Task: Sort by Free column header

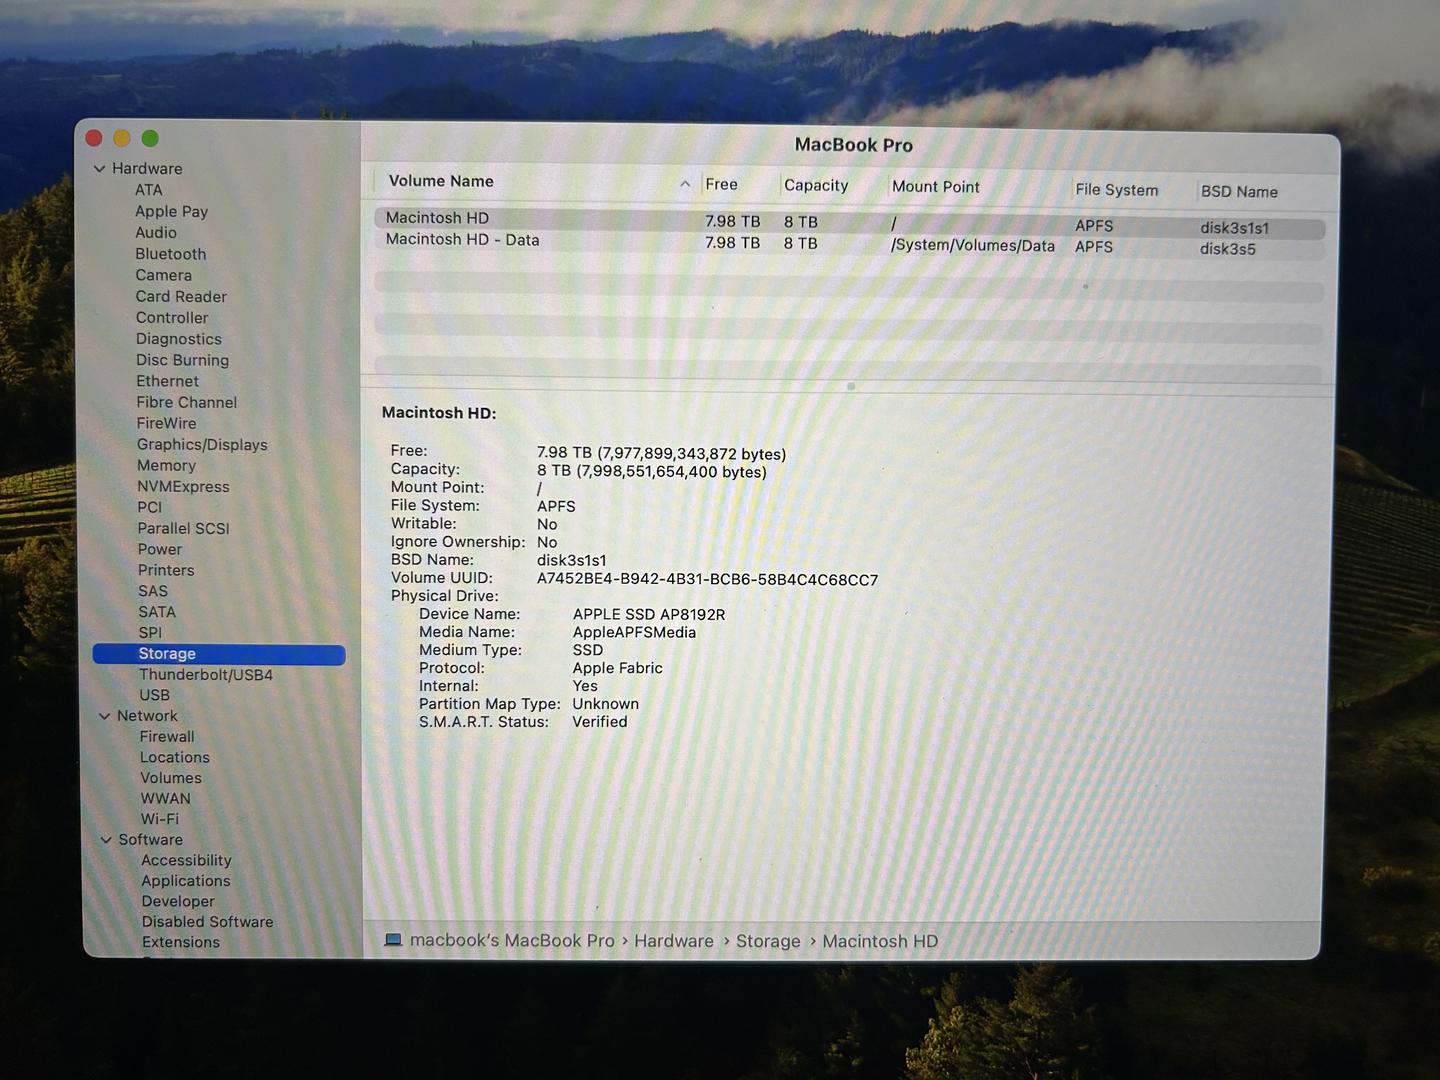Action: pyautogui.click(x=722, y=184)
